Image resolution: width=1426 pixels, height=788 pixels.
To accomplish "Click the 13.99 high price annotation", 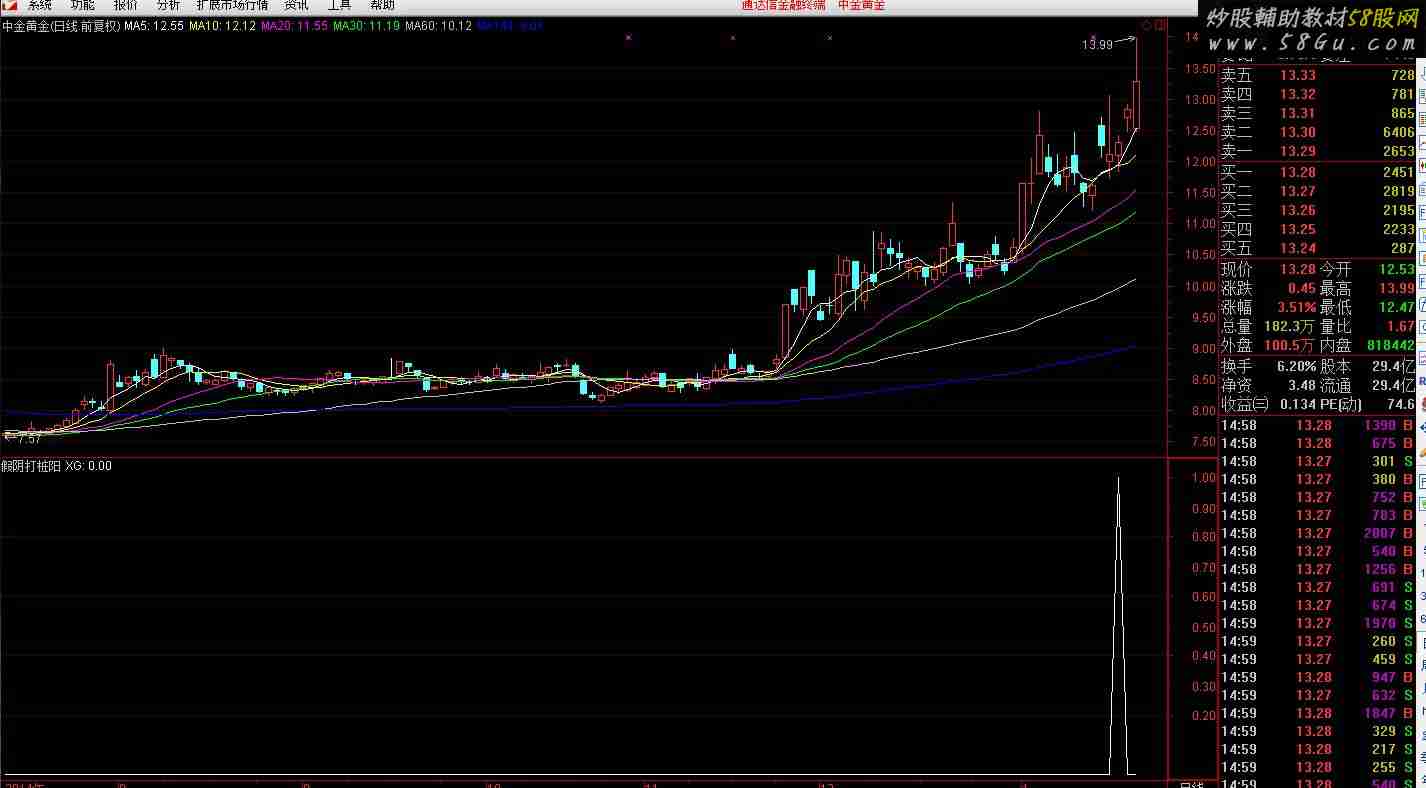I will click(1097, 45).
